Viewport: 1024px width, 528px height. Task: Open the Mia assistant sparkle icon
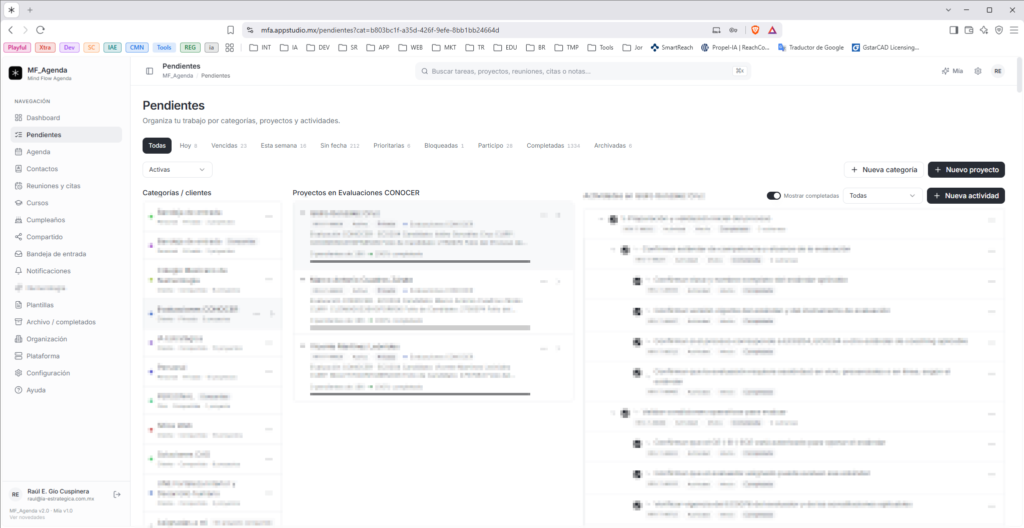tap(945, 71)
